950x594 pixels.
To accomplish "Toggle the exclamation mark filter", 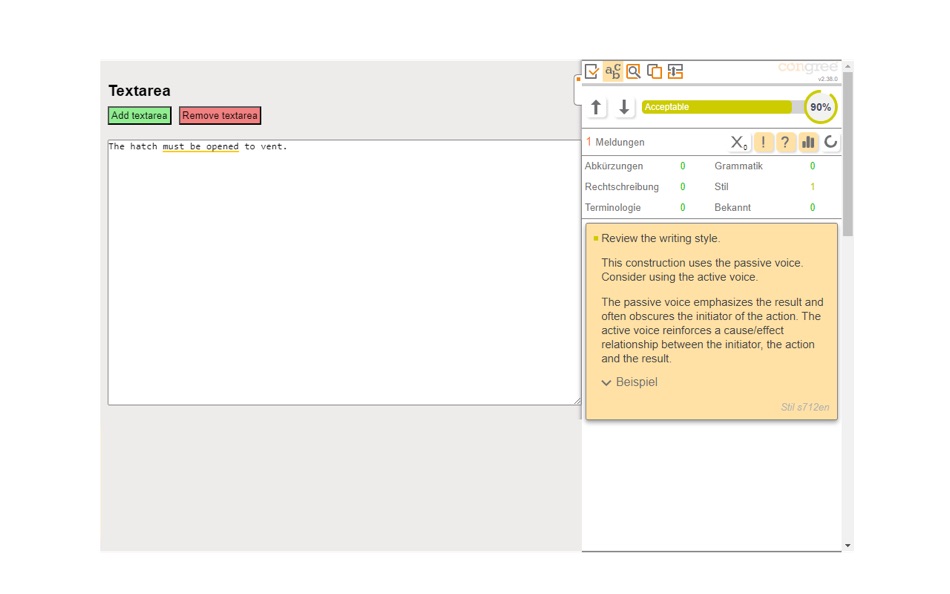I will pos(762,142).
